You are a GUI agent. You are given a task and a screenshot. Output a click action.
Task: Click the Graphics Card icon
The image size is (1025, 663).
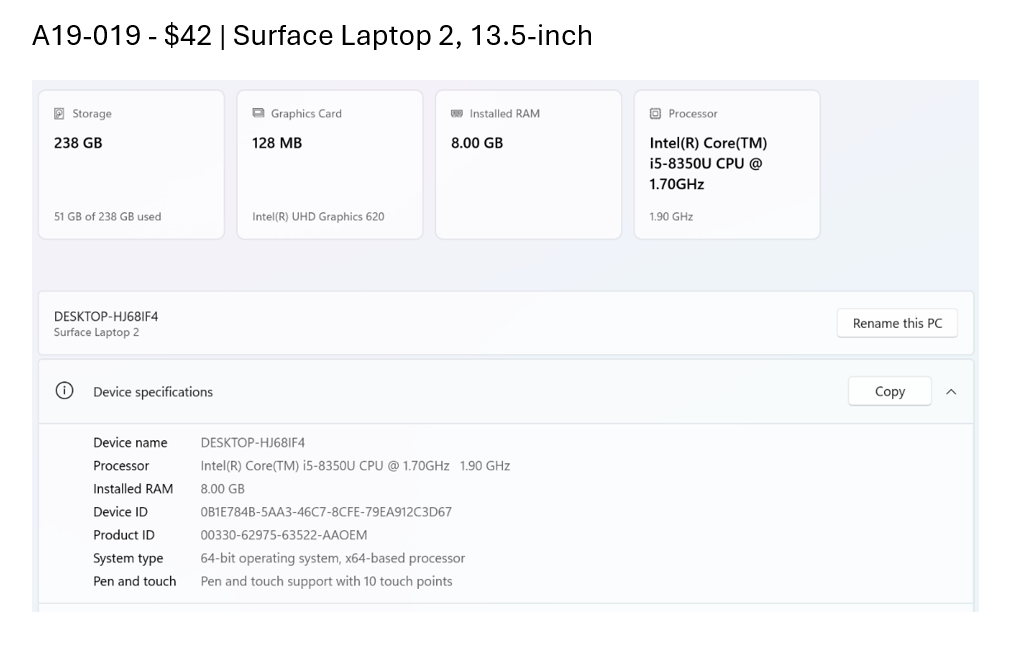coord(260,113)
